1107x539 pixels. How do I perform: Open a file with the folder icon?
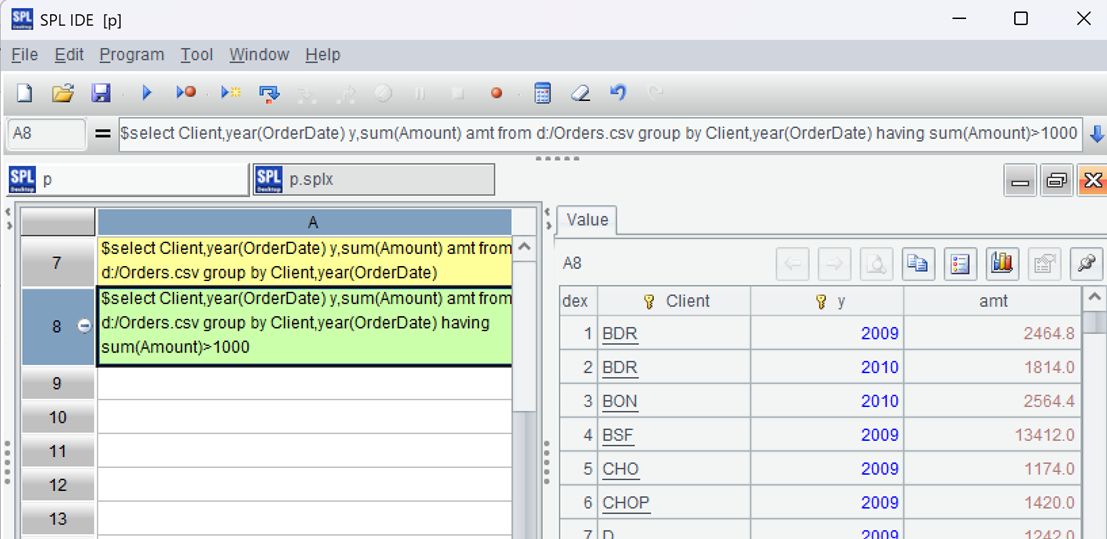coord(63,93)
